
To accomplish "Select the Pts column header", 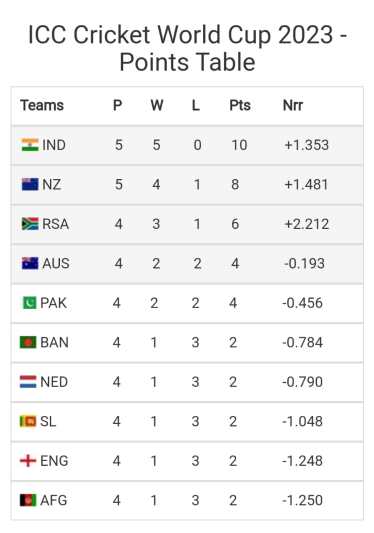I will tap(240, 105).
